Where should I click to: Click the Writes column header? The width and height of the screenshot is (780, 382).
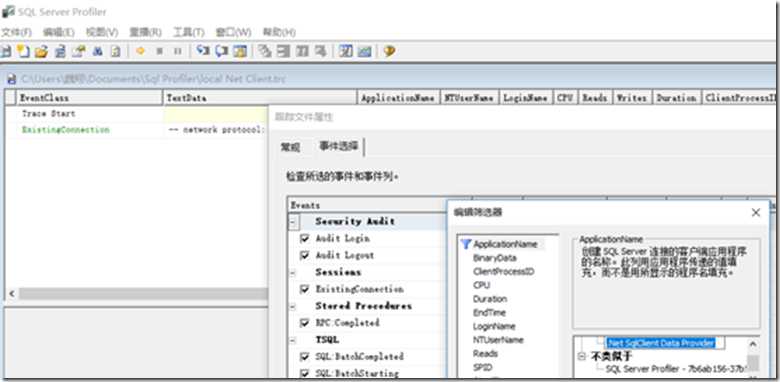click(632, 98)
